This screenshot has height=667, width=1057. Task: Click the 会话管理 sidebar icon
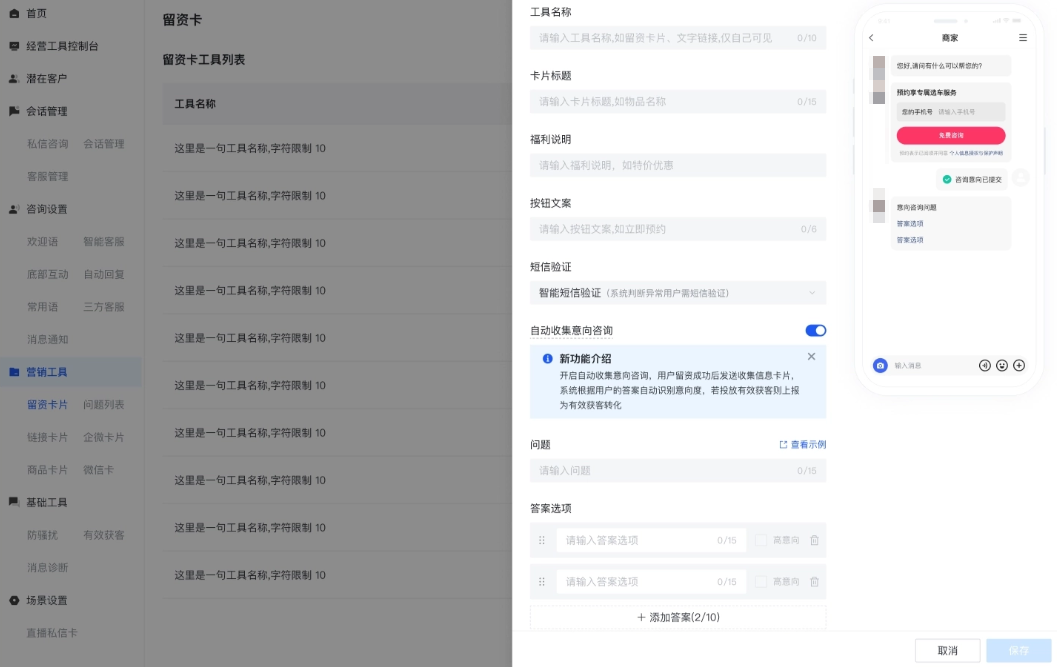[14, 111]
